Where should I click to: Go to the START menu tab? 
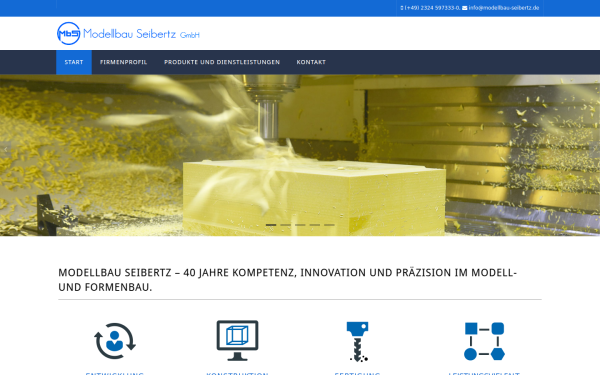(x=74, y=62)
